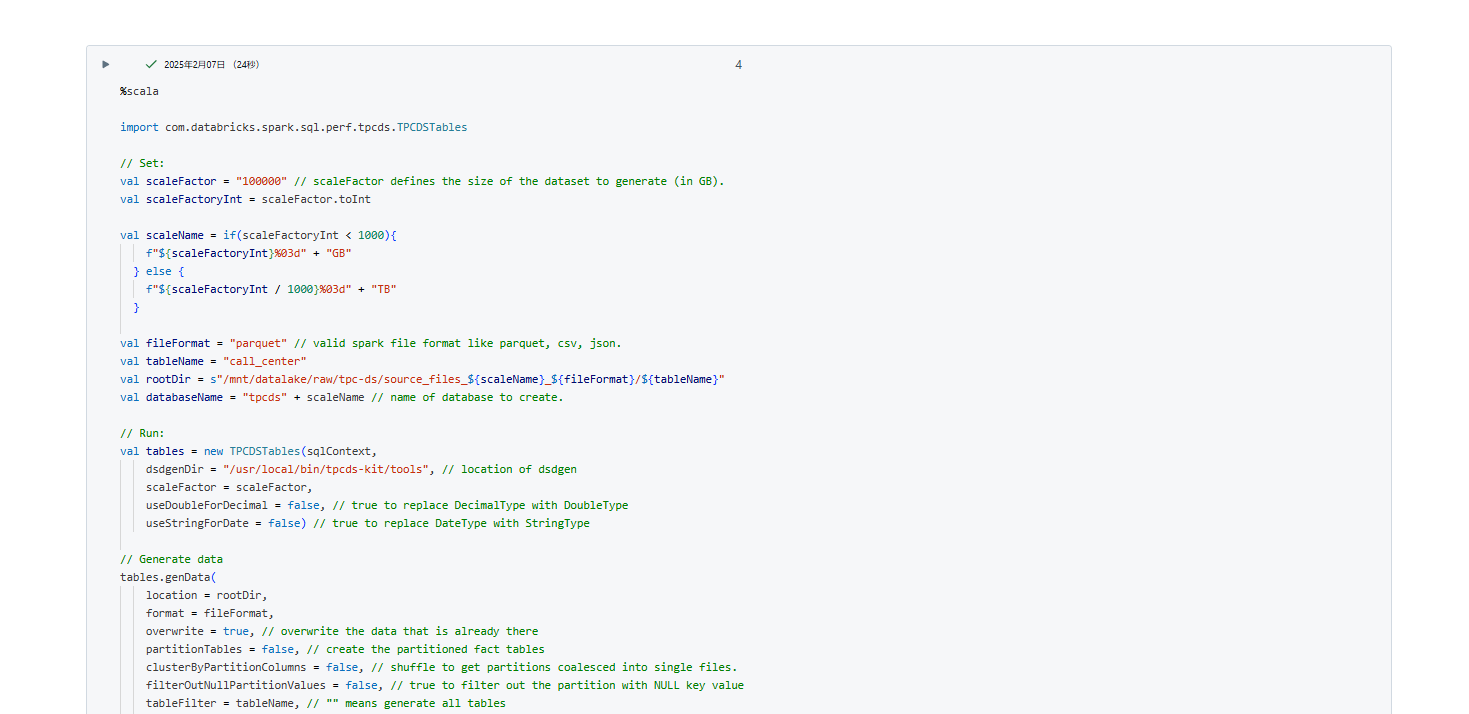
Task: Click the rootDir path string line
Action: 422,379
